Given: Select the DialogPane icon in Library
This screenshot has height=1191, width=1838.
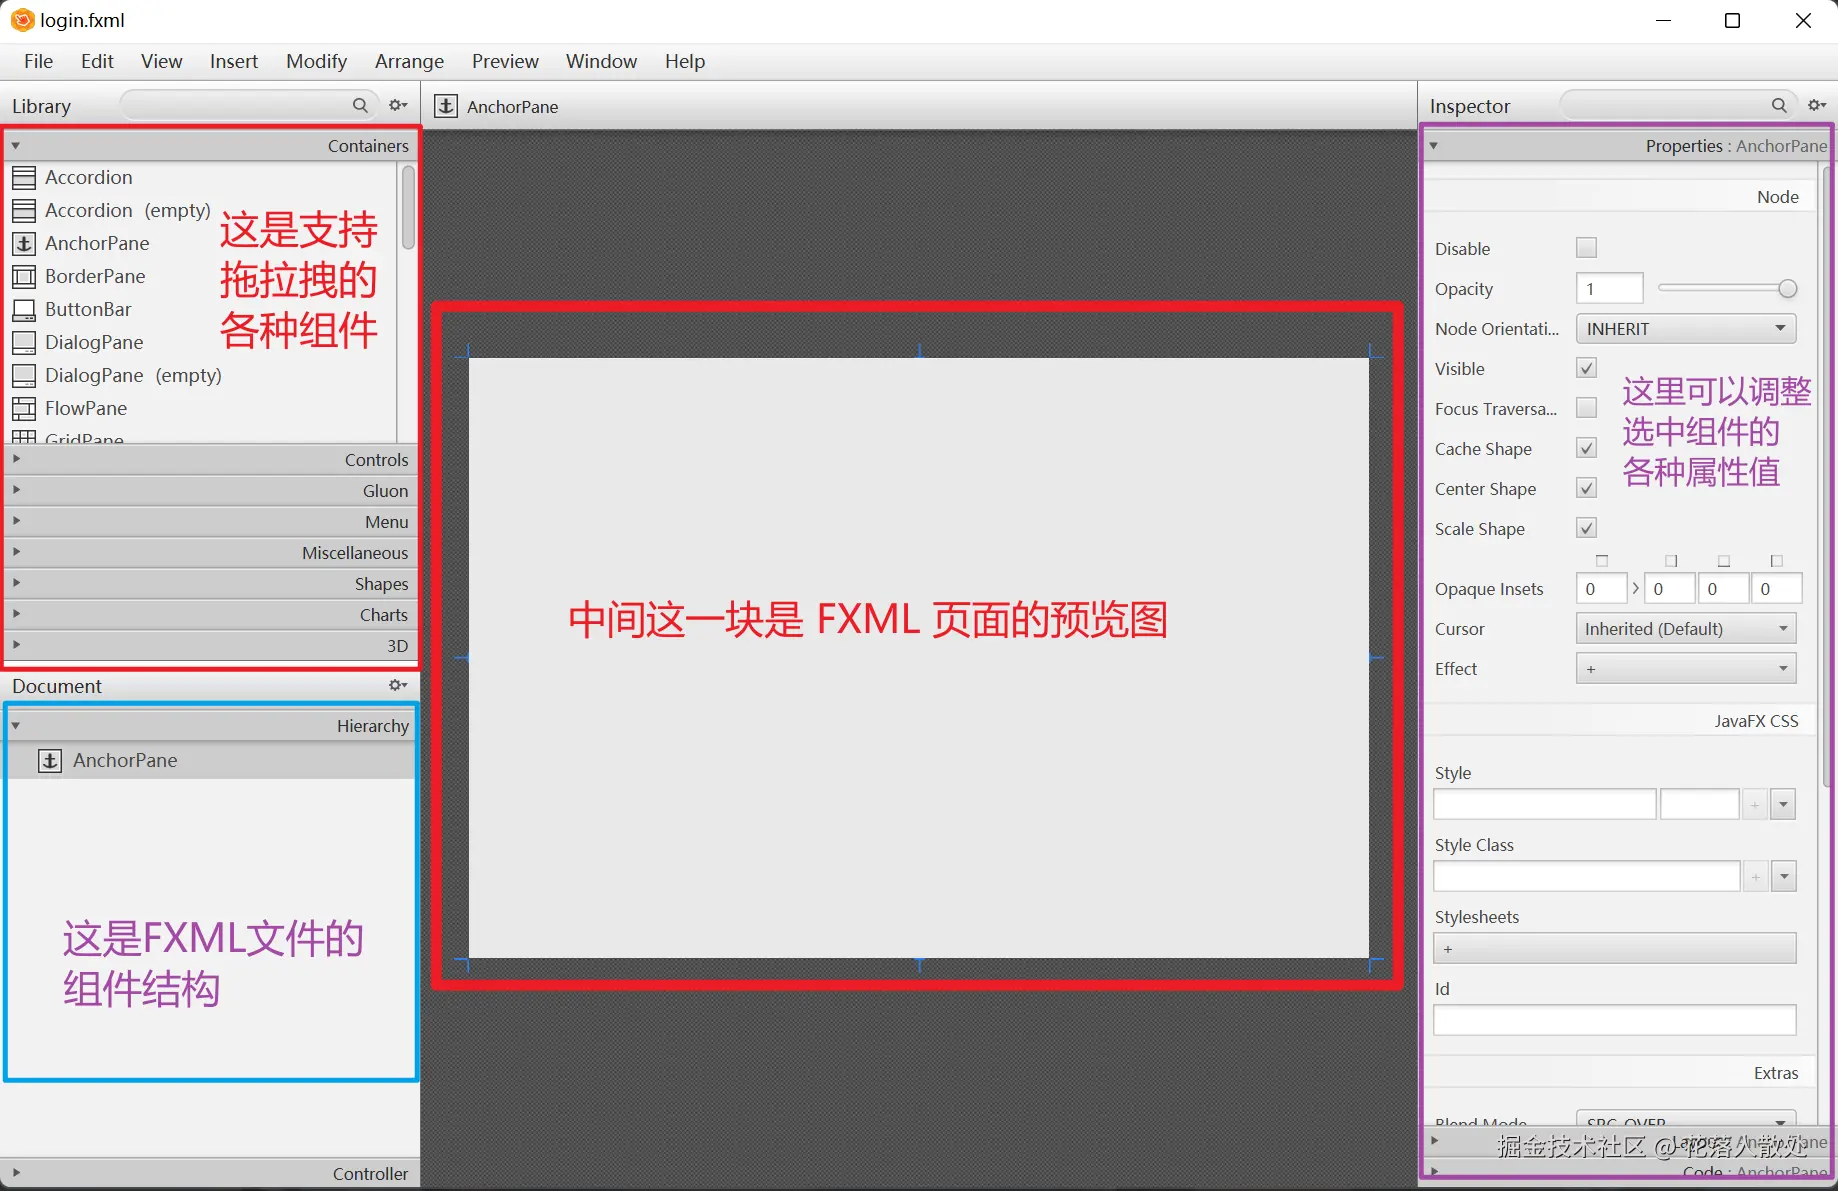Looking at the screenshot, I should pos(24,343).
